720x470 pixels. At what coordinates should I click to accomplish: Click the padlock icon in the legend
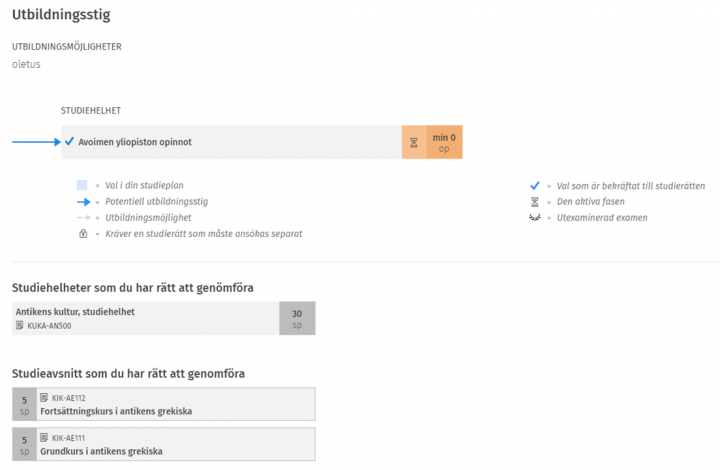click(x=83, y=233)
